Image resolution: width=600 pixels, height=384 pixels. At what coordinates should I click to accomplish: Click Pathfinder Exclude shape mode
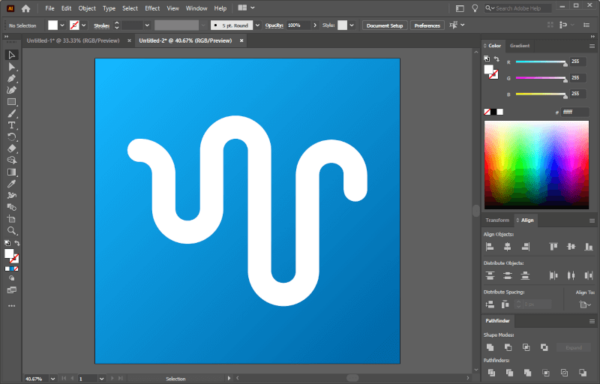pos(544,347)
